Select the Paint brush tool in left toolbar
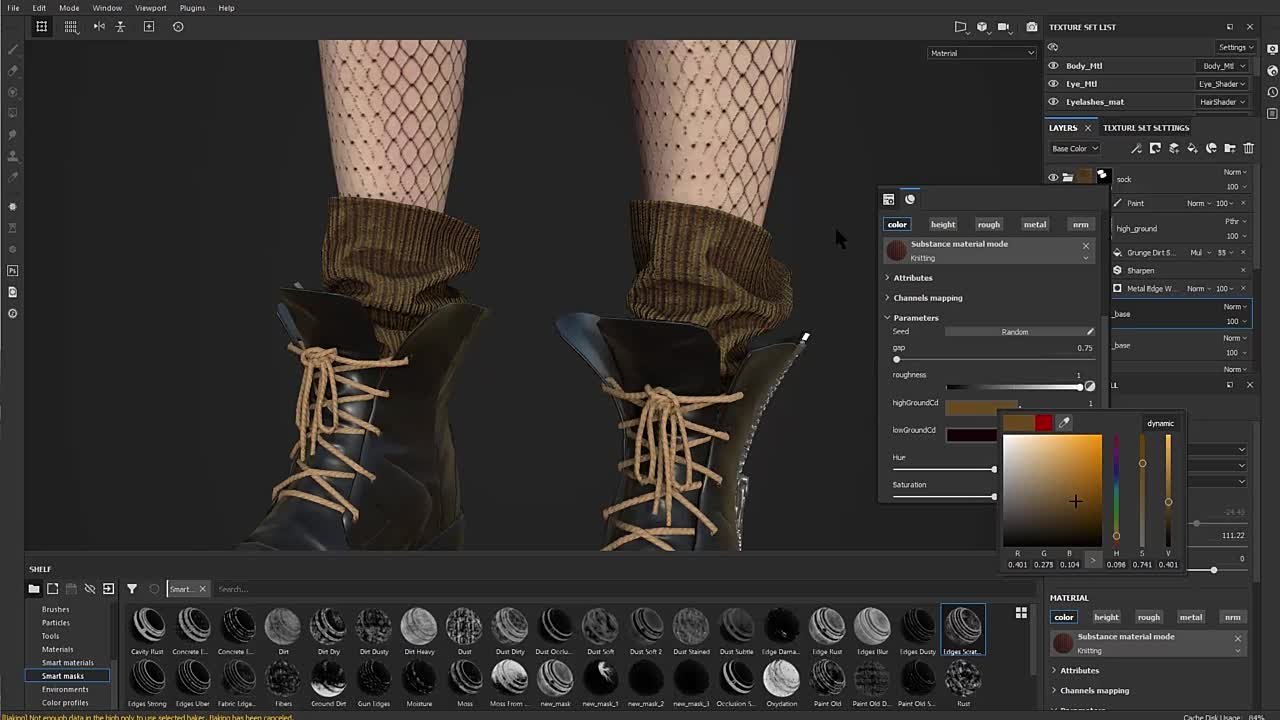This screenshot has height=720, width=1280. click(x=12, y=49)
